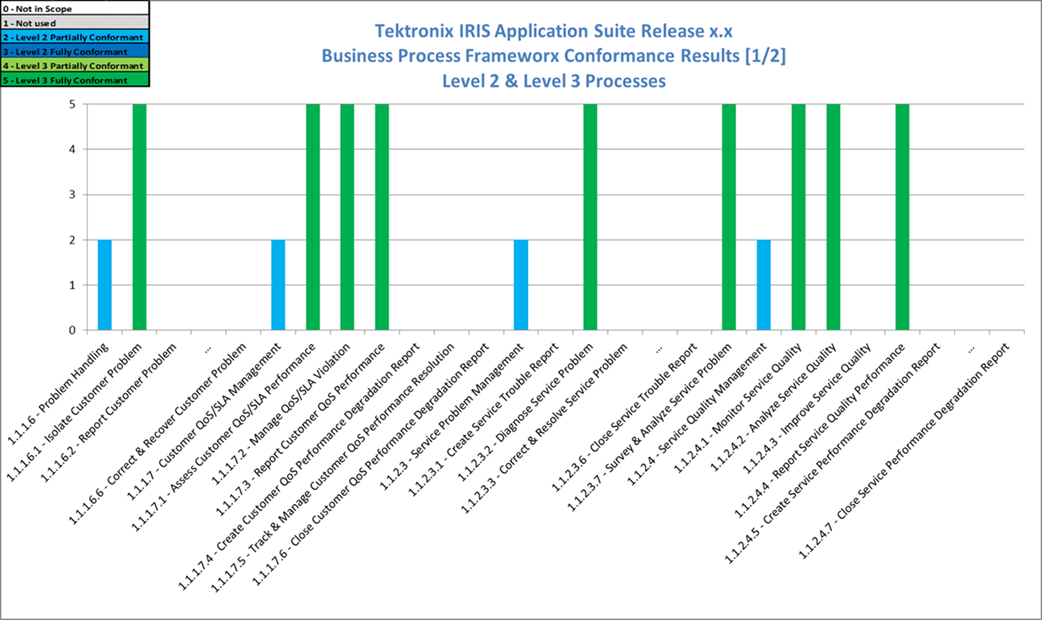
Task: Click the y-axis label '0'
Action: tap(72, 330)
